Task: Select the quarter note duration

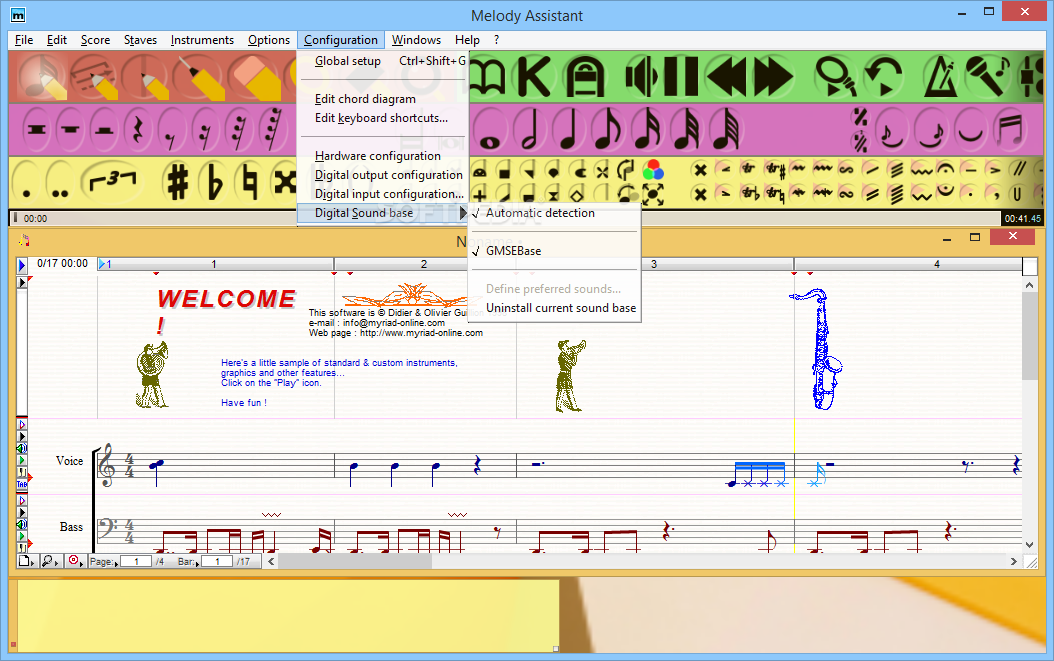Action: tap(568, 129)
